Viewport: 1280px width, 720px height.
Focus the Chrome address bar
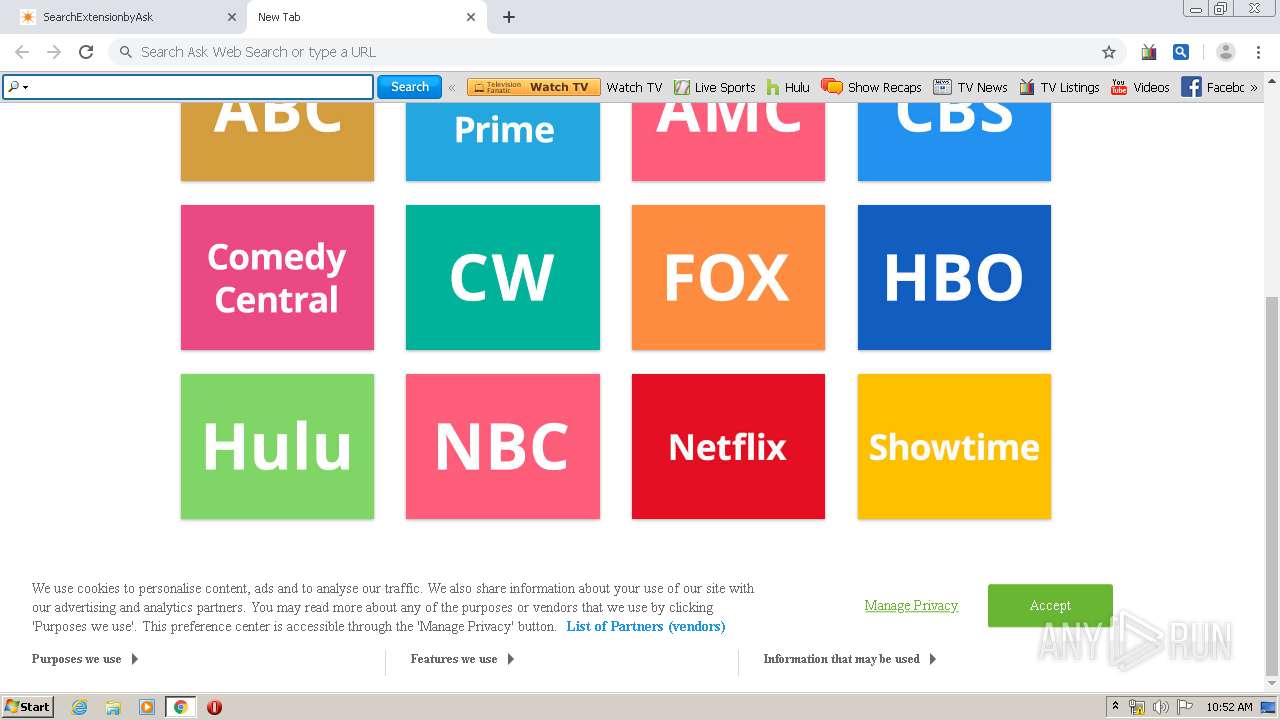615,52
